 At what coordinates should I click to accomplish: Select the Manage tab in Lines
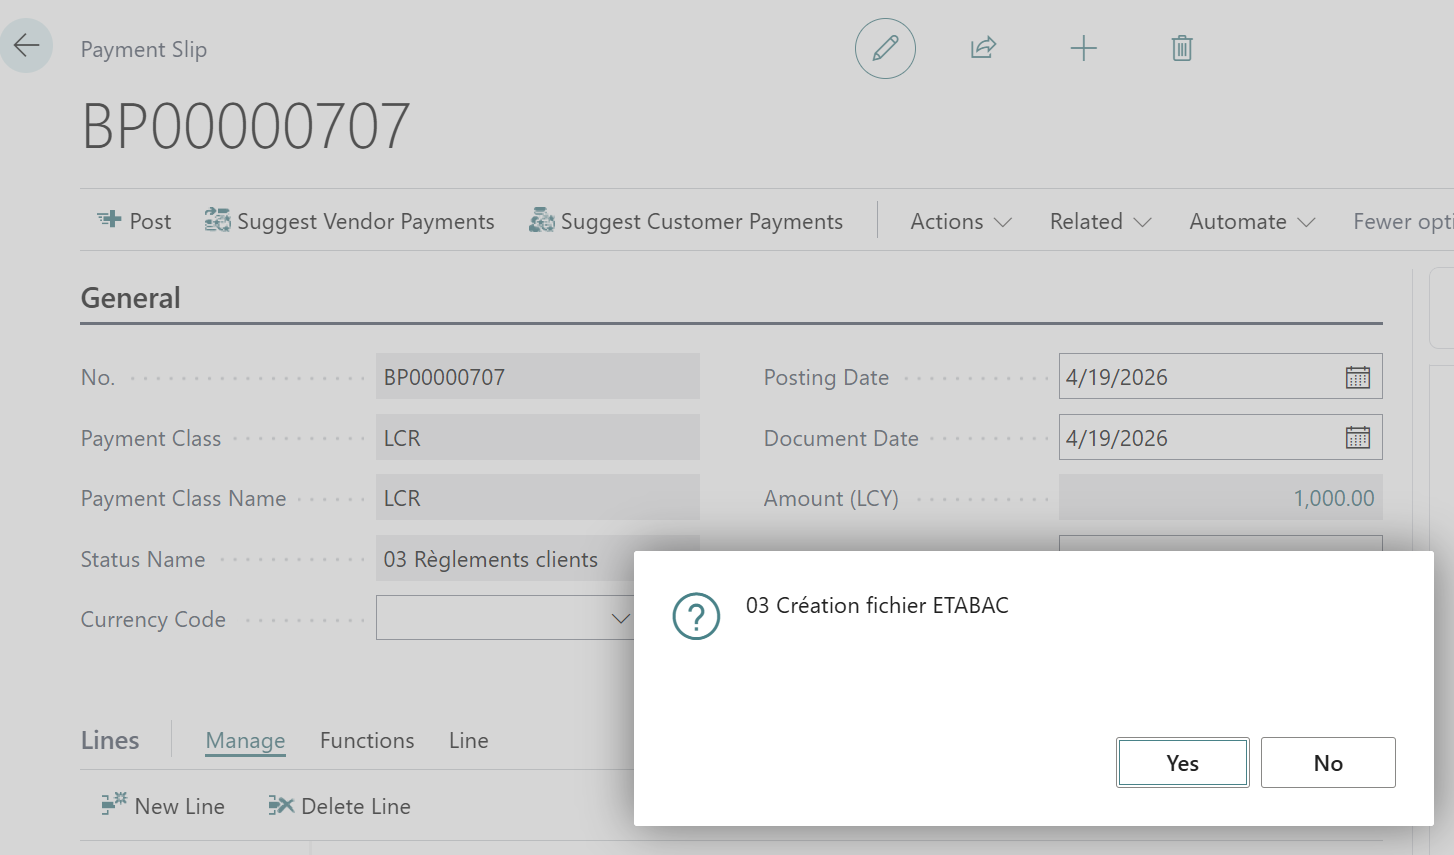tap(245, 740)
